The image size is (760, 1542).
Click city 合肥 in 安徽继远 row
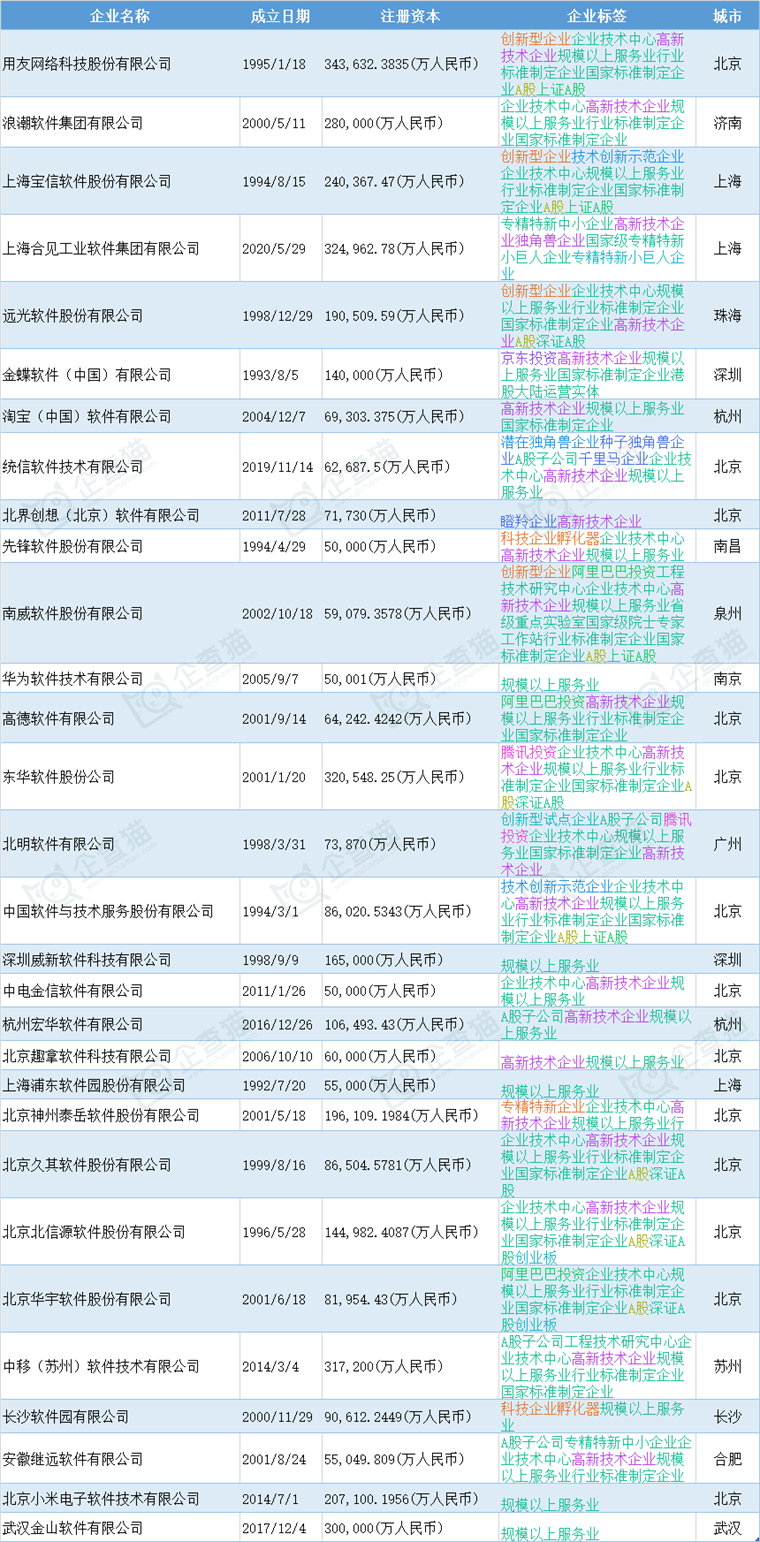728,1459
